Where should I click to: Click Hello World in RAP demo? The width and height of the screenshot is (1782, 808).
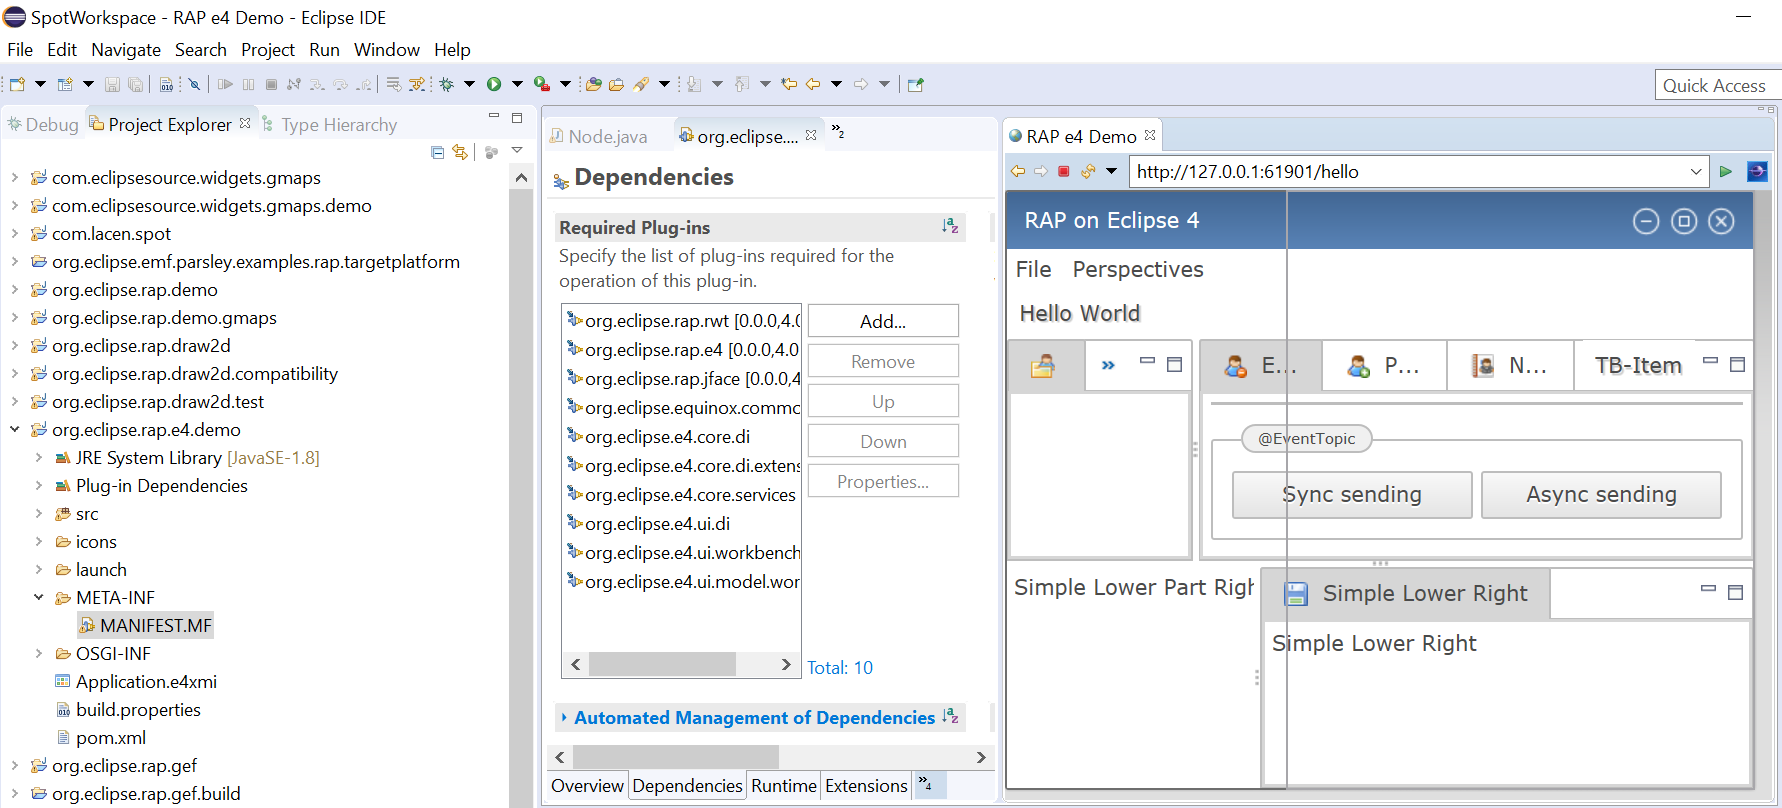point(1079,314)
